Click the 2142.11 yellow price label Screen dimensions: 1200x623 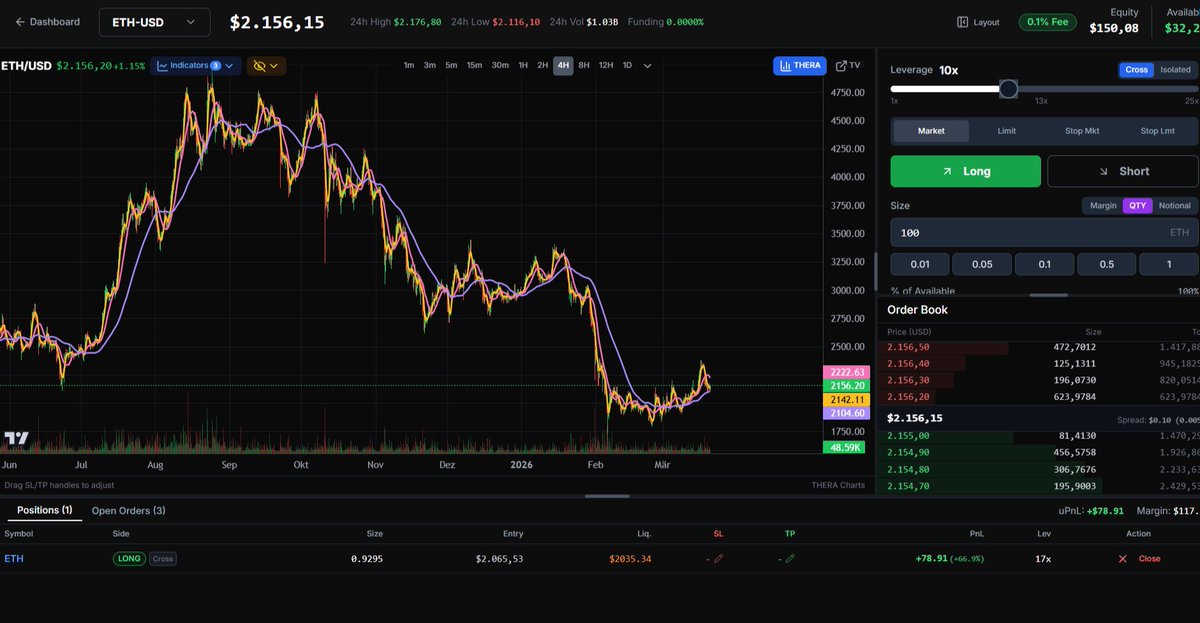coord(846,399)
